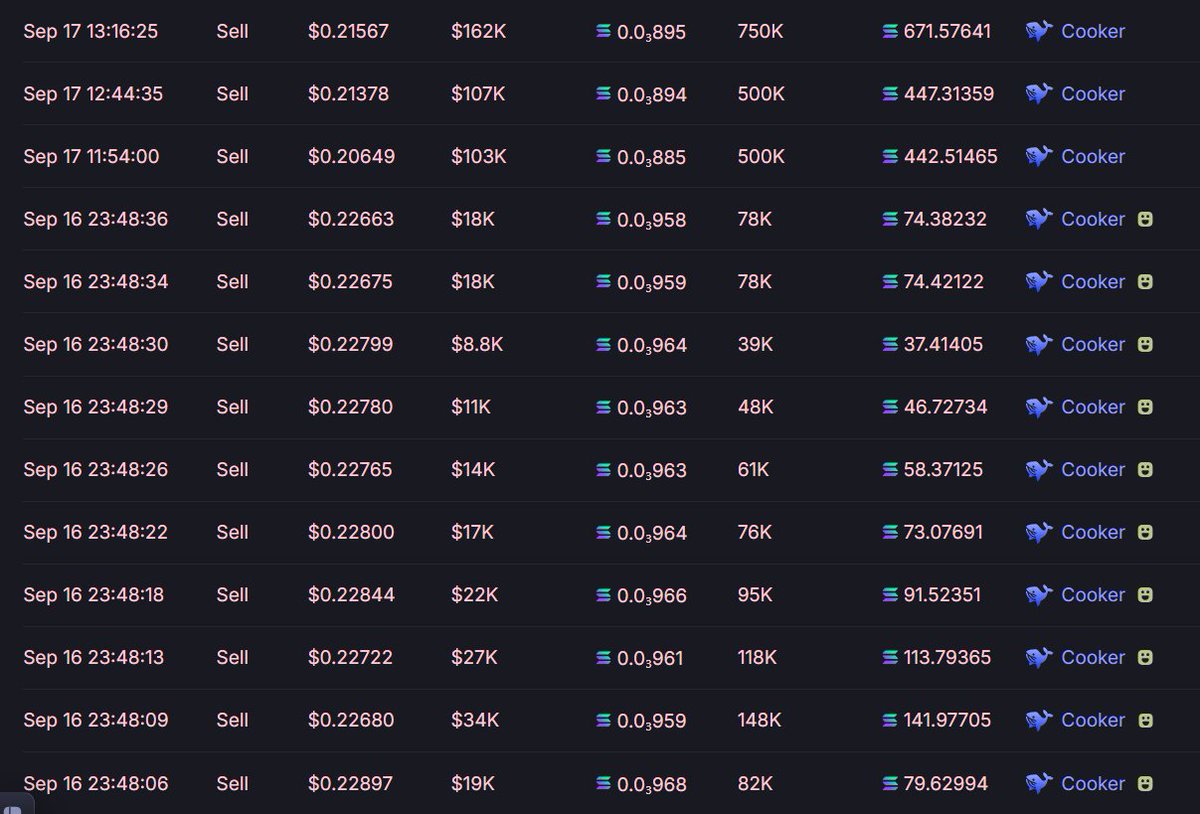Click the green face icon in the 23:48:06 row
Screen dimensions: 1200x814
1146,783
